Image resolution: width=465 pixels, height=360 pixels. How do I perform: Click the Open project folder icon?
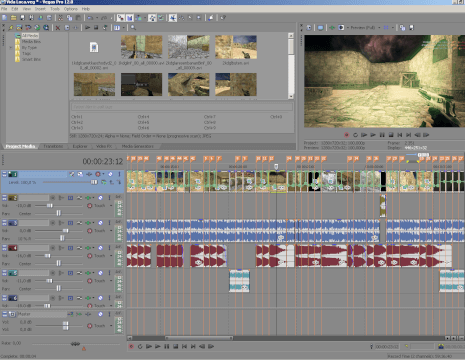[13, 18]
